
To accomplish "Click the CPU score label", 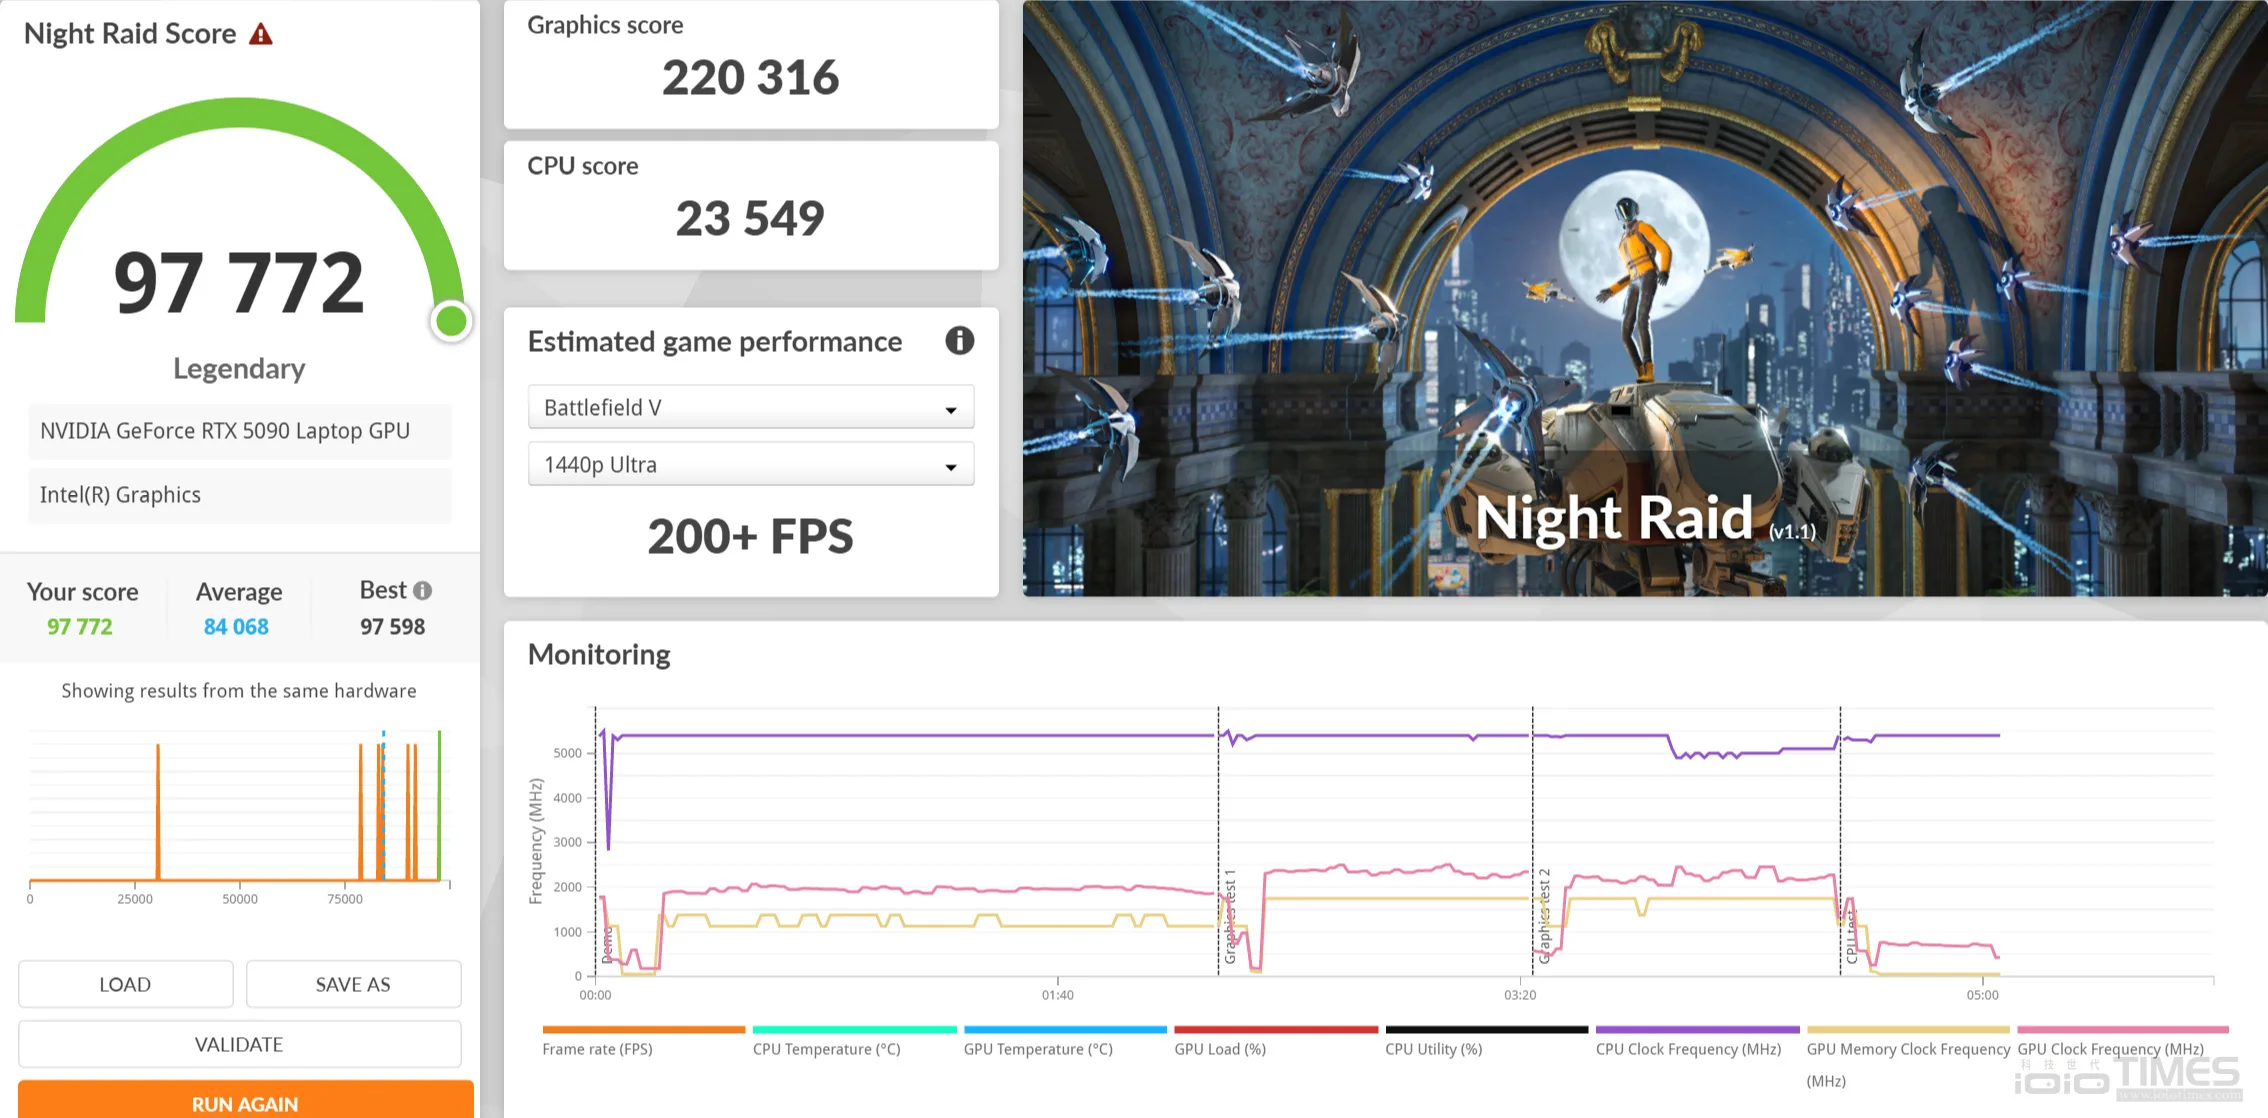I will point(583,166).
